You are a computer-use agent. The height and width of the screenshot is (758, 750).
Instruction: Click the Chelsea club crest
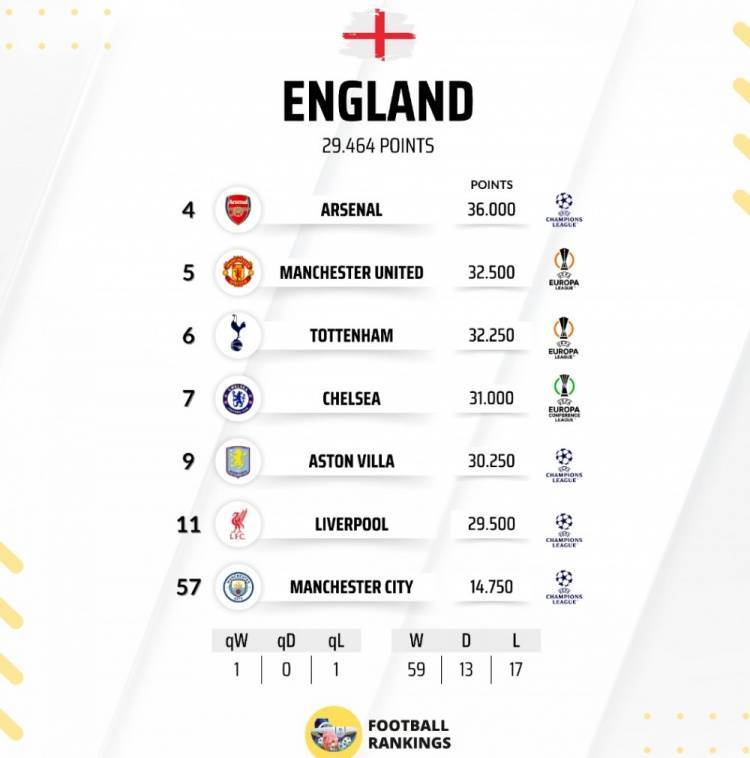click(238, 398)
